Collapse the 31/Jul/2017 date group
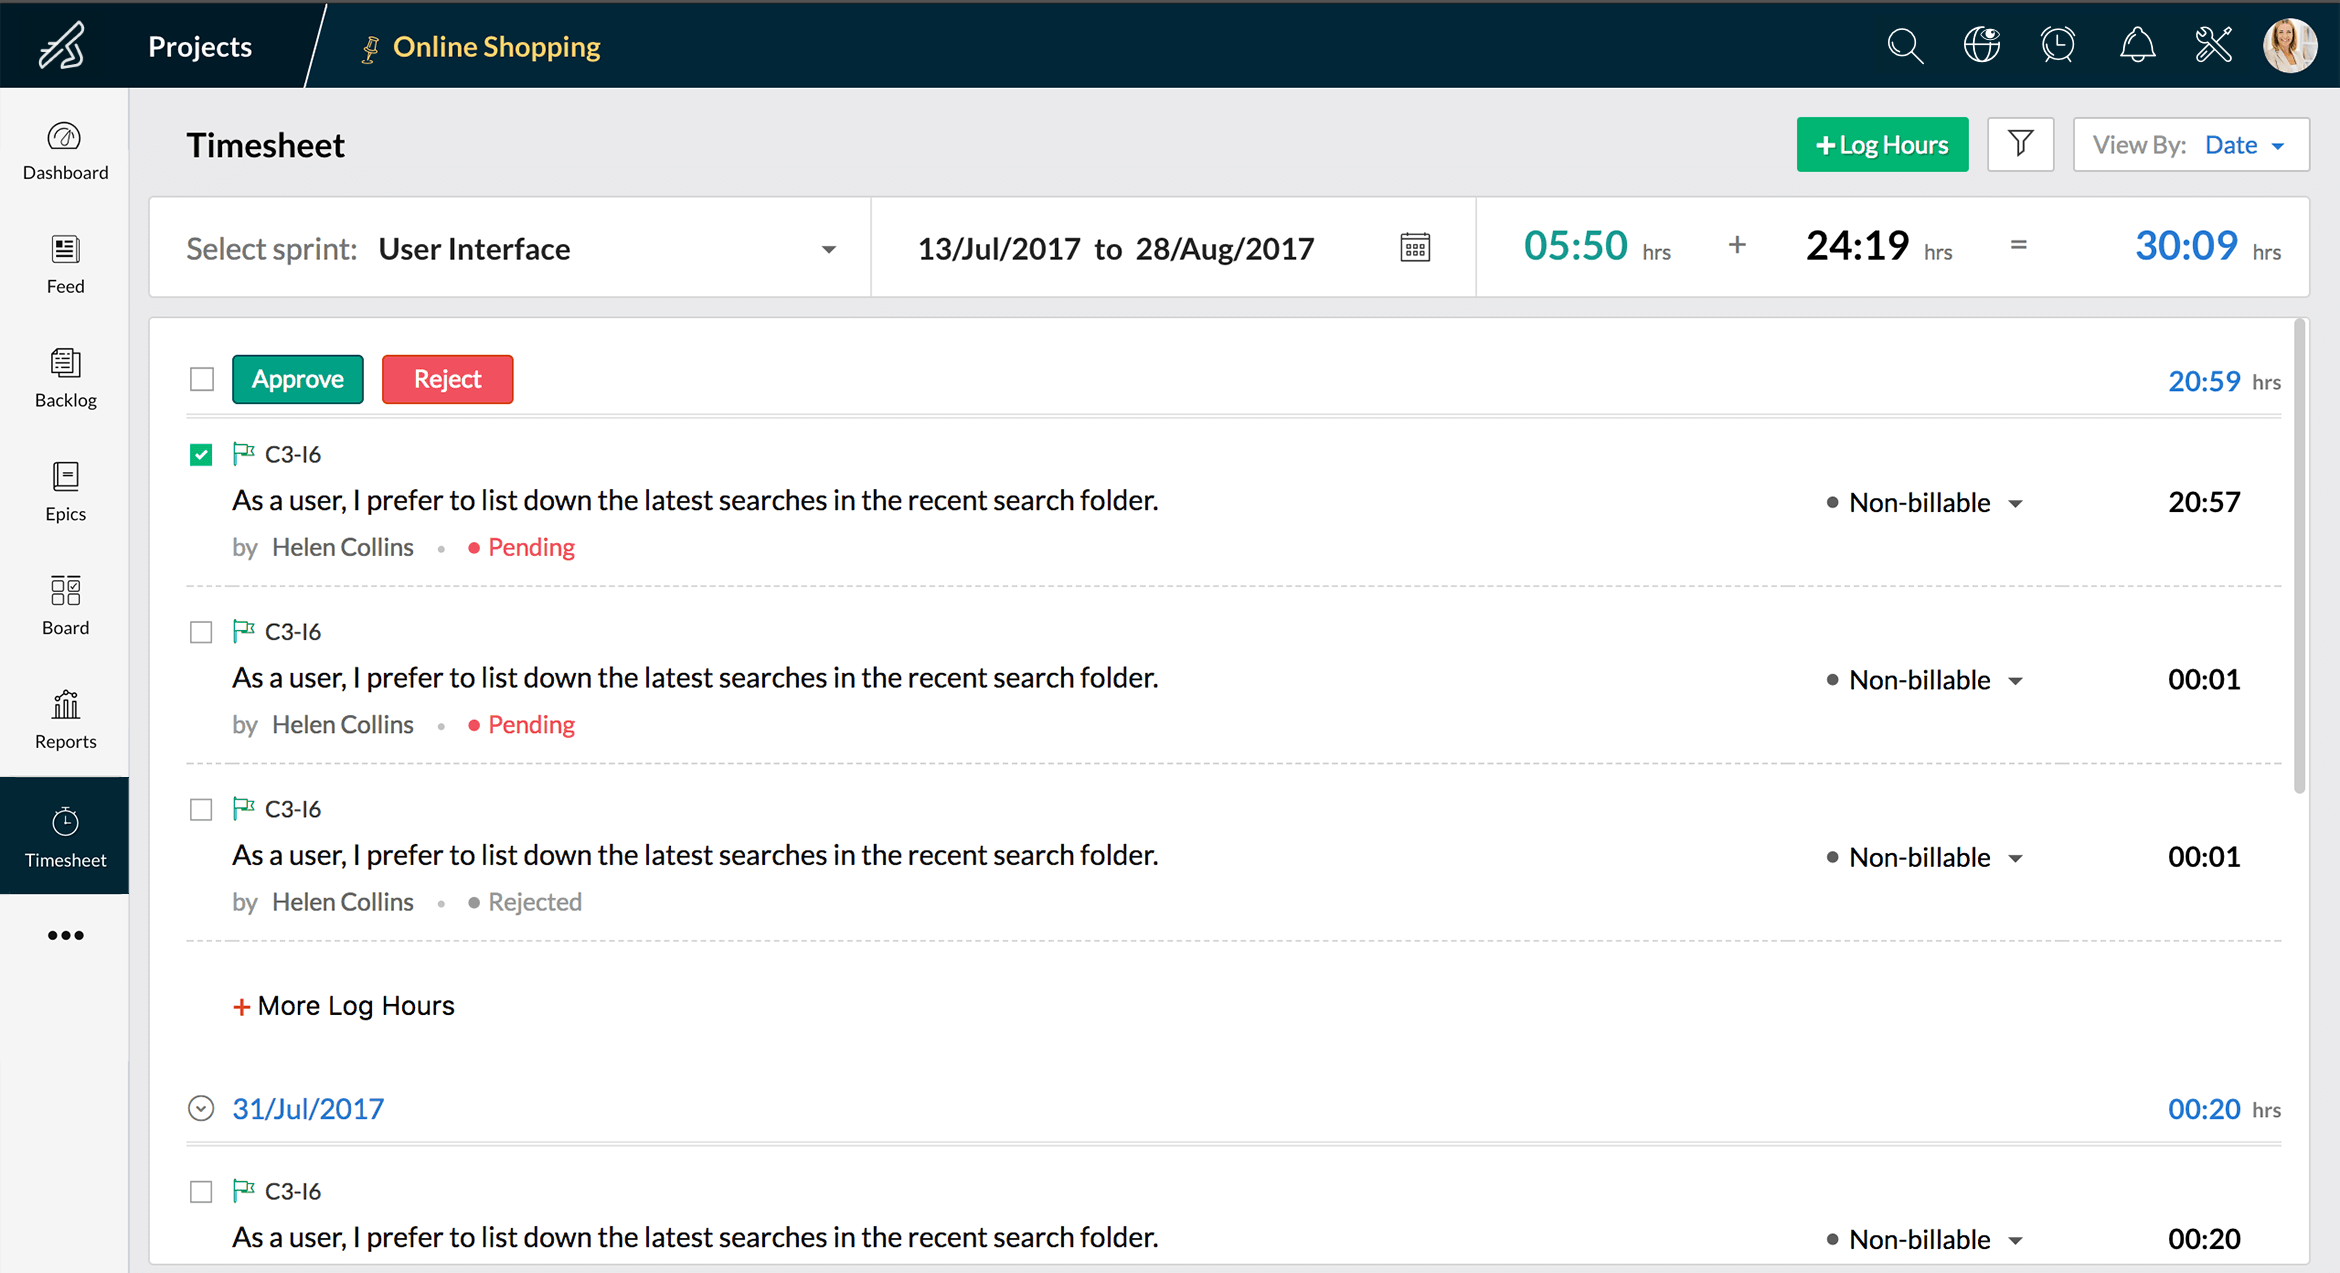The image size is (2340, 1273). (x=201, y=1108)
